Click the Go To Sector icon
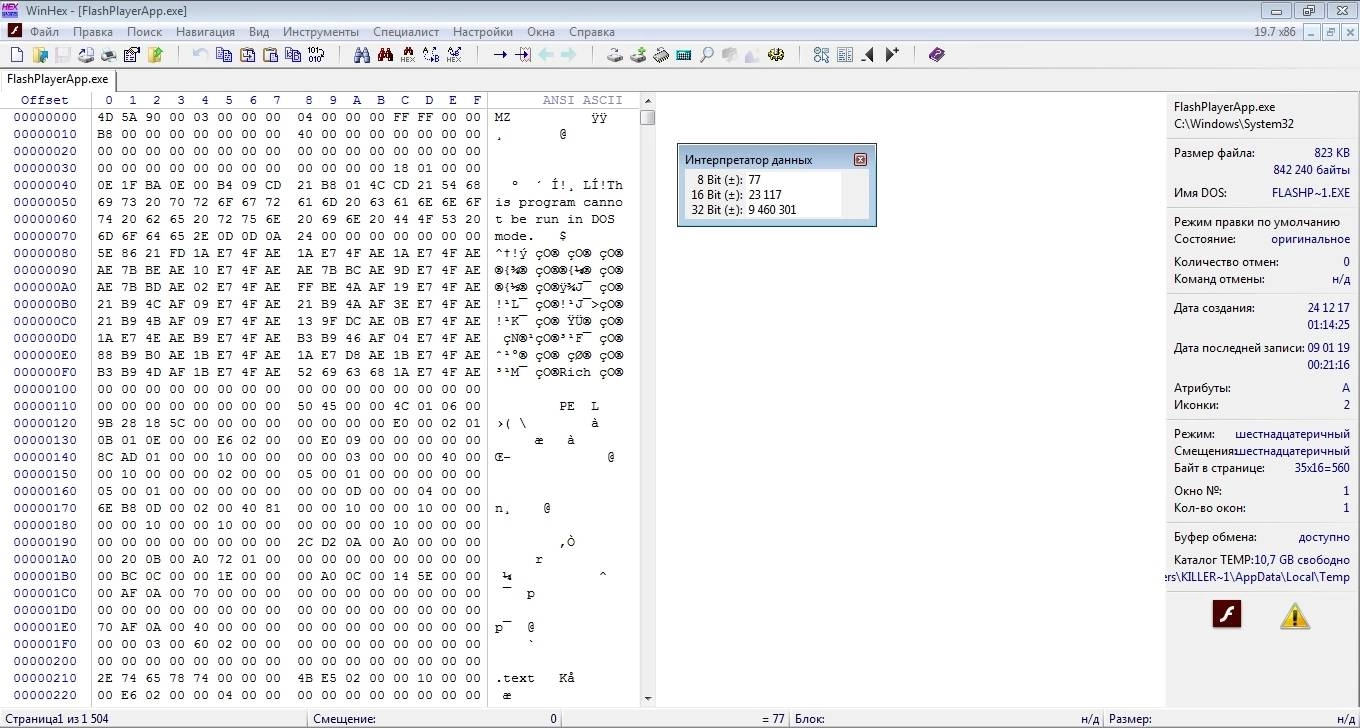This screenshot has height=728, width=1360. [x=523, y=55]
